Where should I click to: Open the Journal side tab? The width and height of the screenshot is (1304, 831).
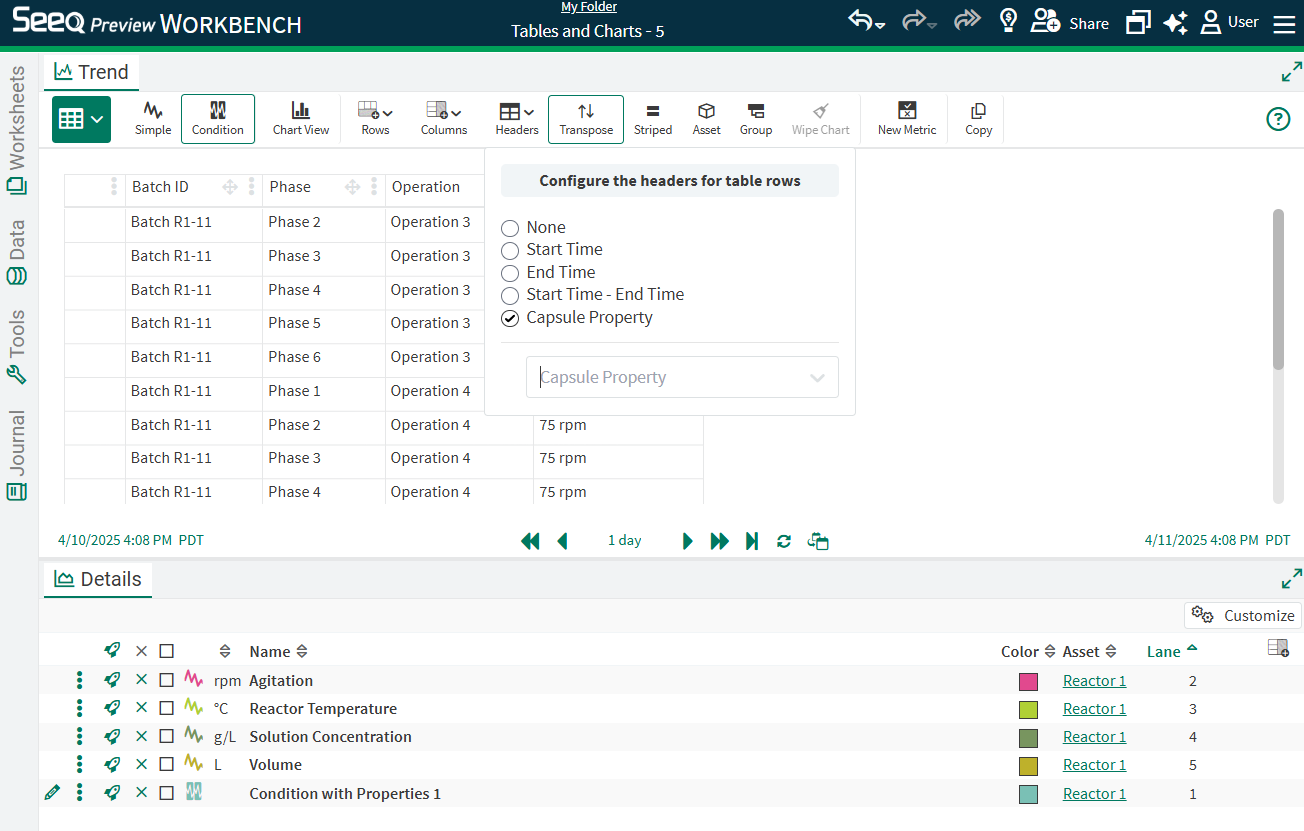click(x=17, y=455)
